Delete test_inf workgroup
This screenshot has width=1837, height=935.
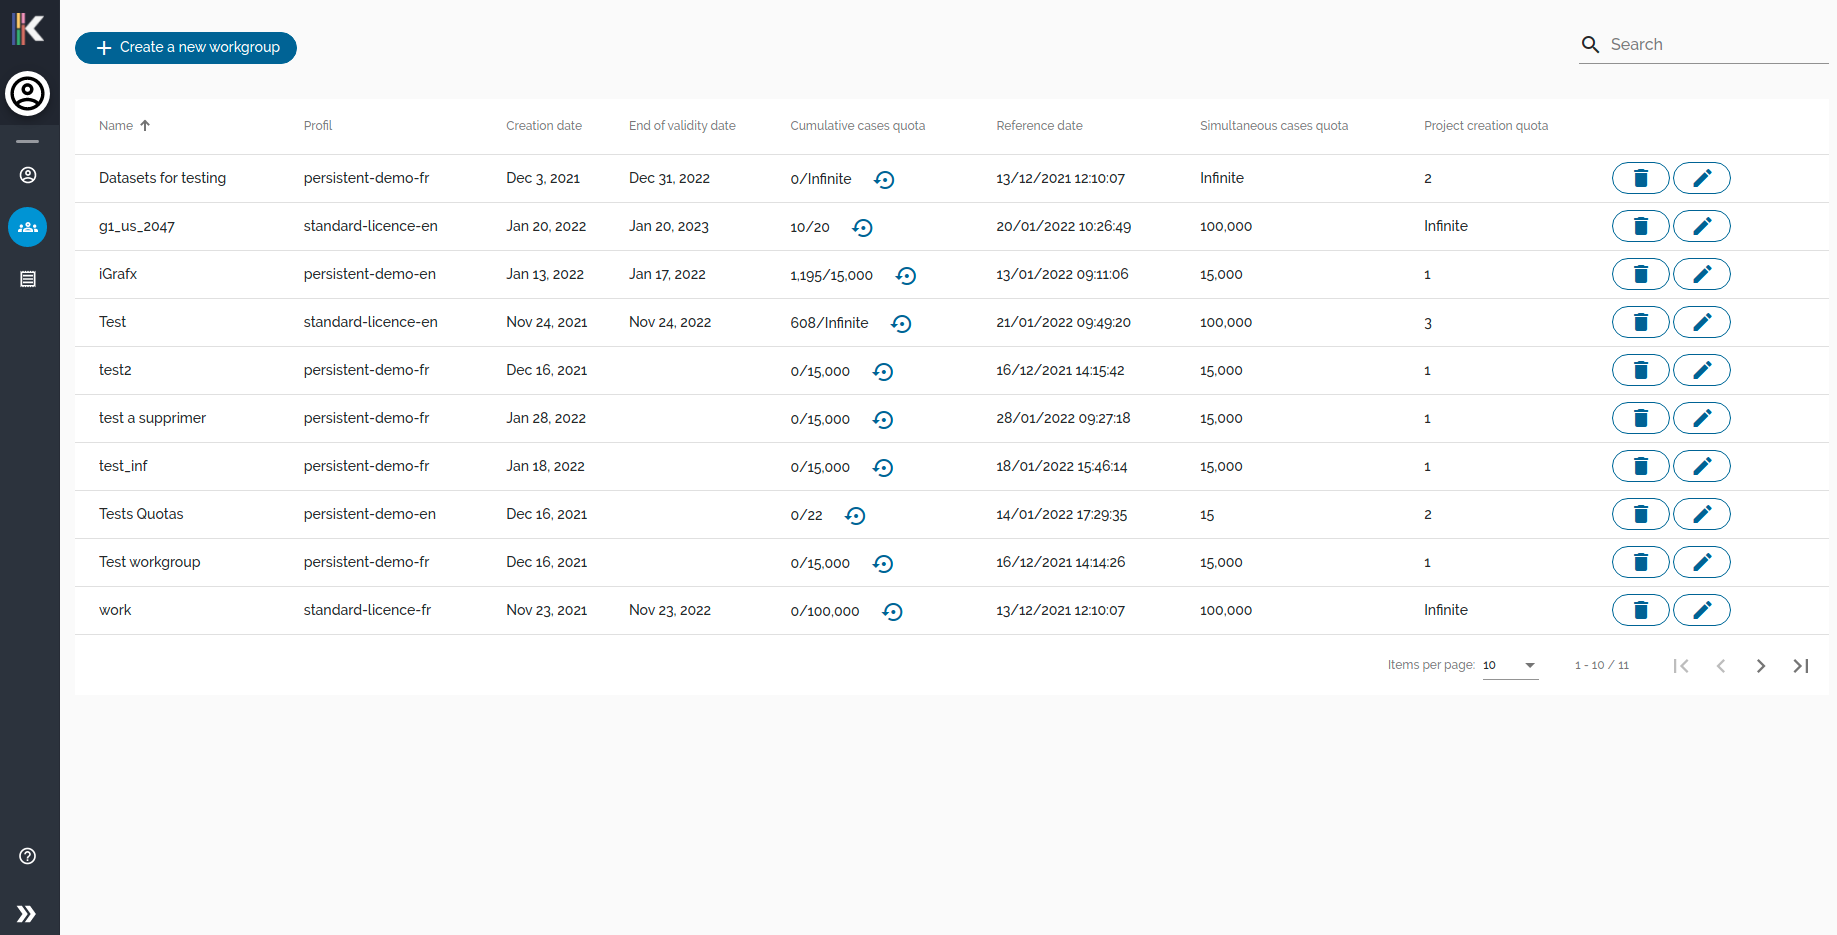[x=1641, y=466]
